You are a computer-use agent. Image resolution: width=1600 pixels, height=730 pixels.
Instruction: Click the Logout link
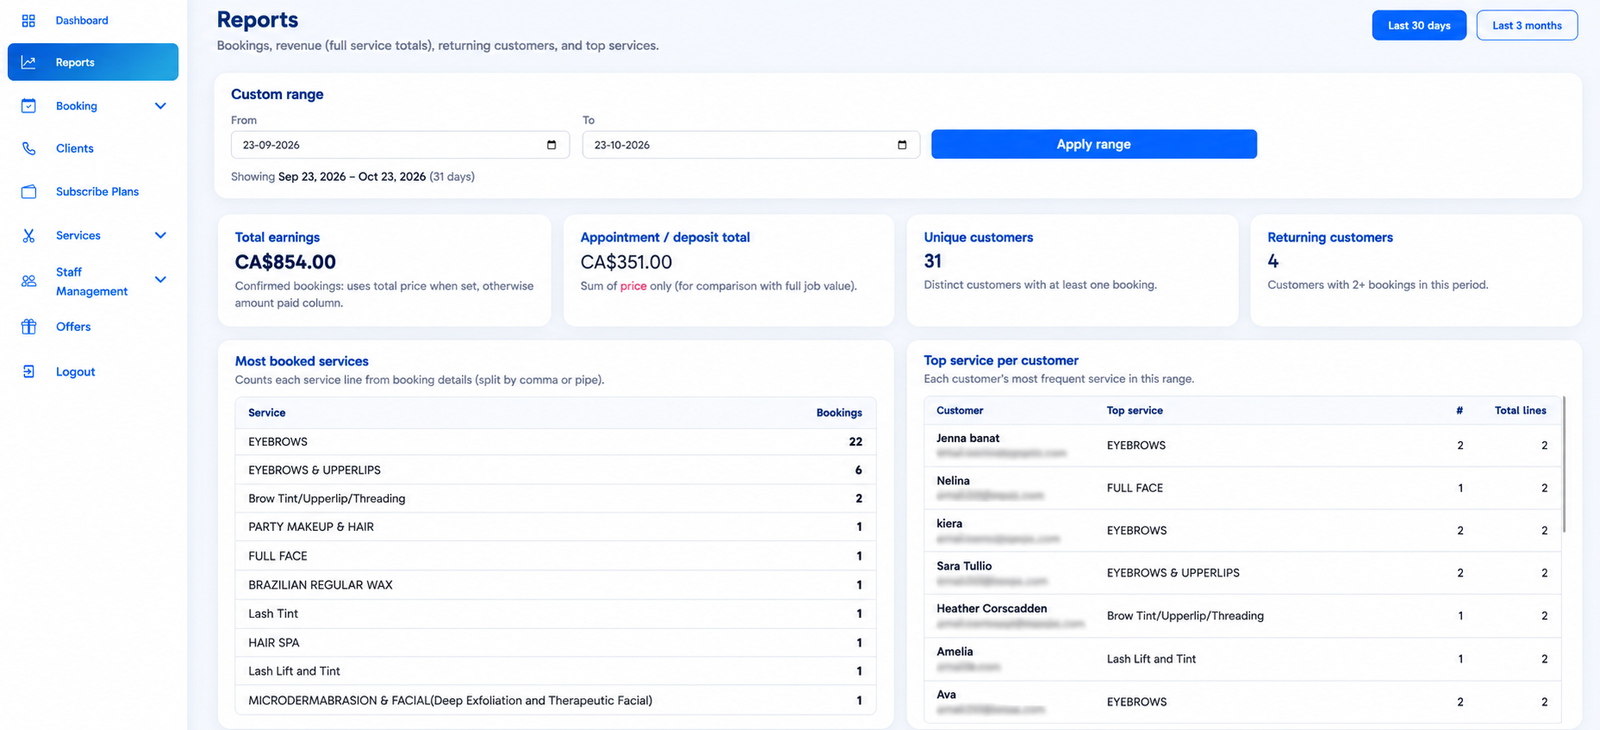pos(76,372)
